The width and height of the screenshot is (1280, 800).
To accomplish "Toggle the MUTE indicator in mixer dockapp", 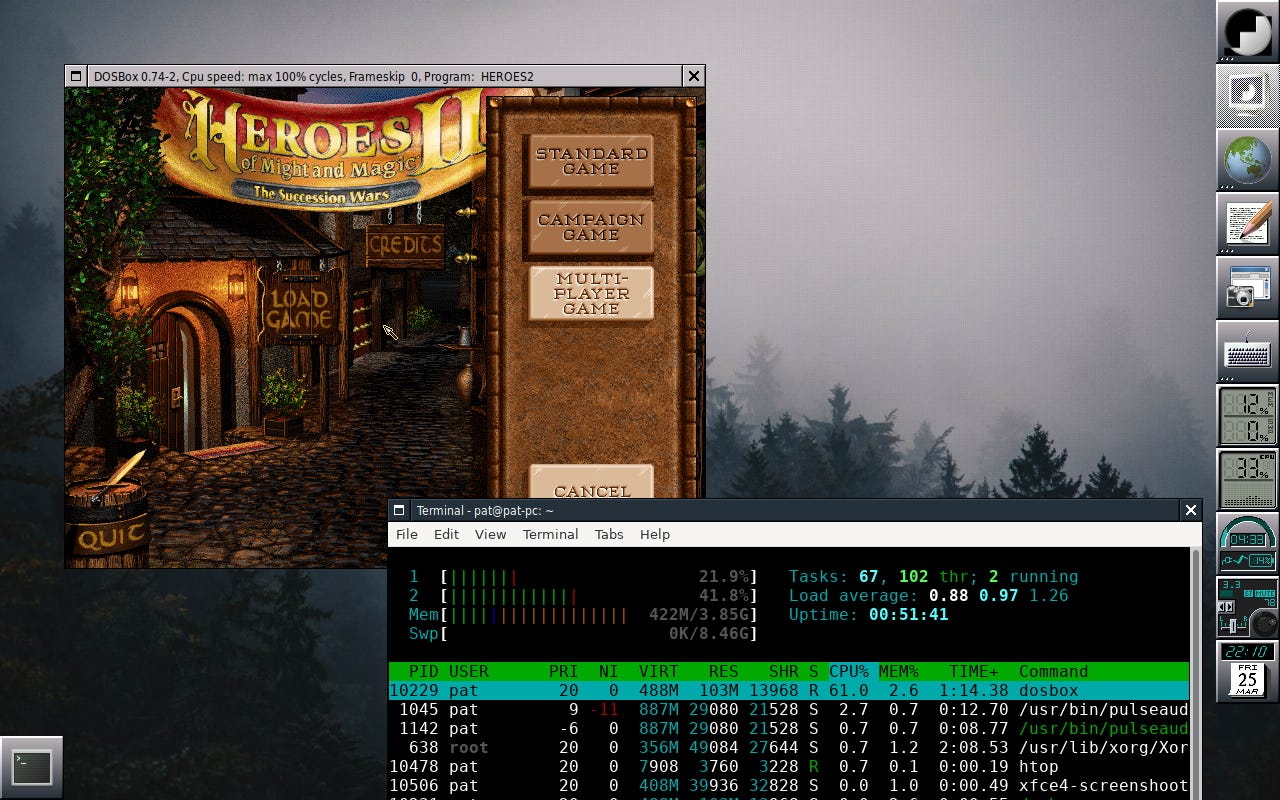I will (1265, 593).
